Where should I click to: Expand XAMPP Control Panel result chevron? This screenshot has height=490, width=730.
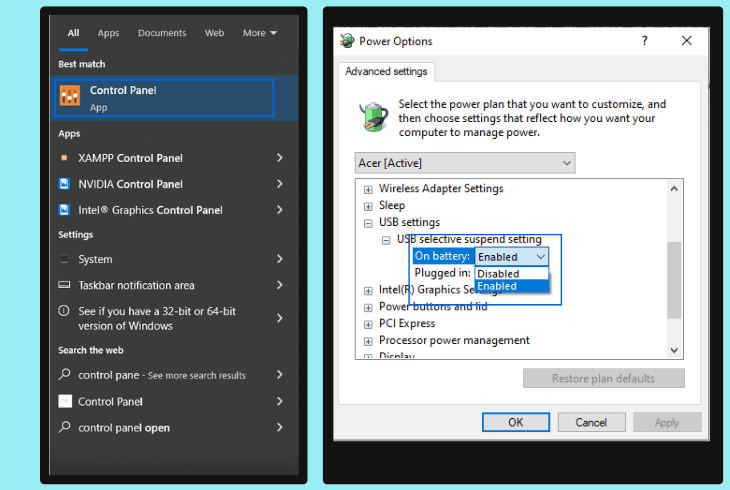point(279,158)
